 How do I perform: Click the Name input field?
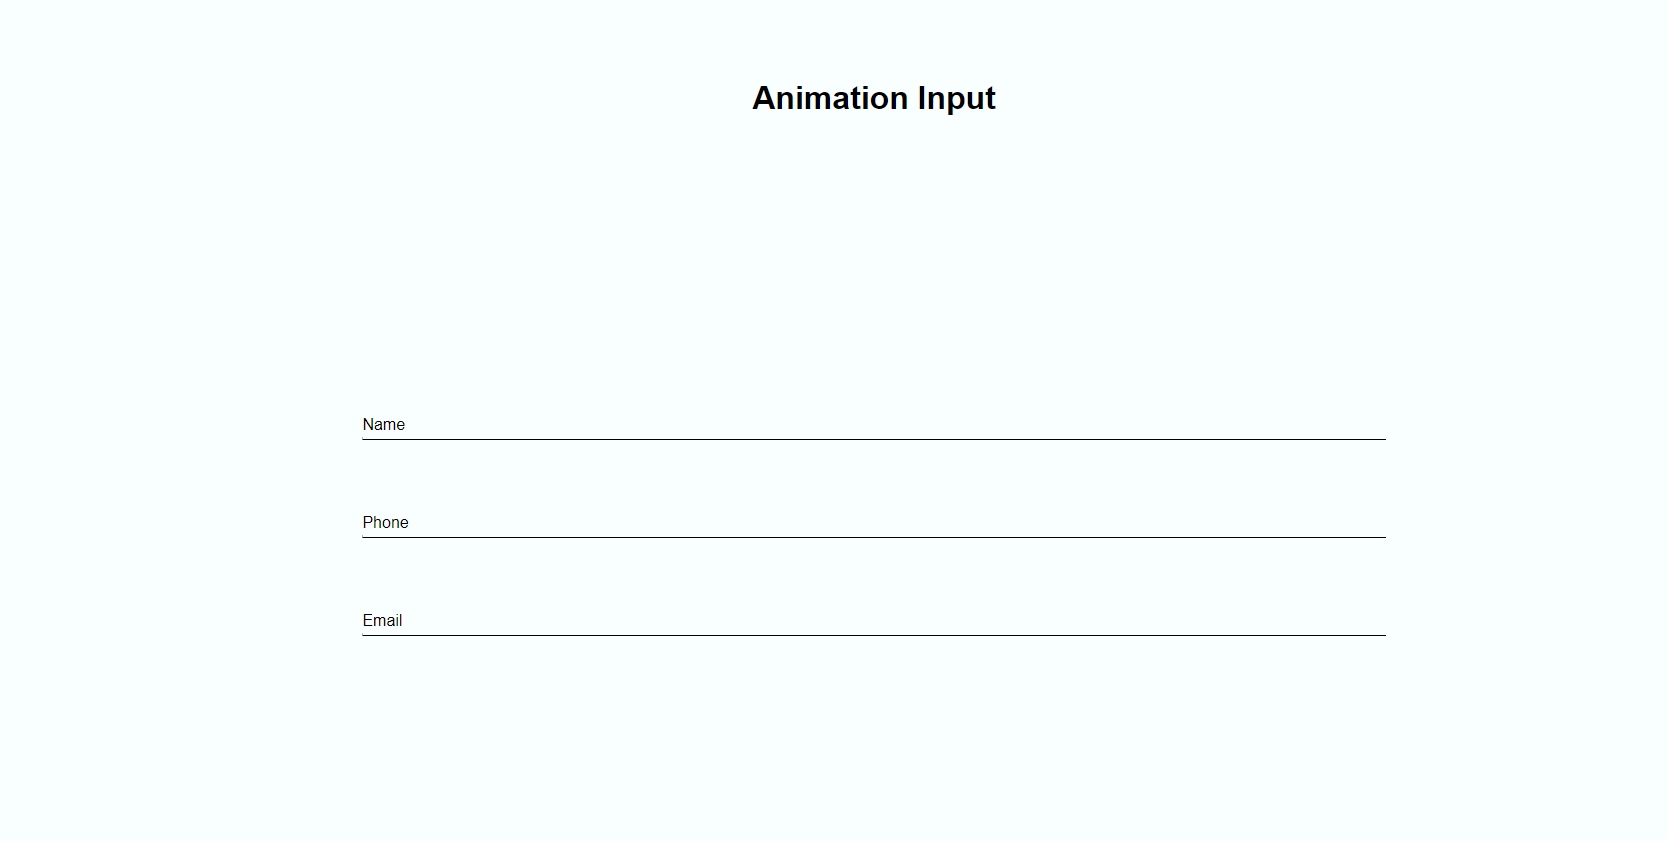(x=873, y=425)
